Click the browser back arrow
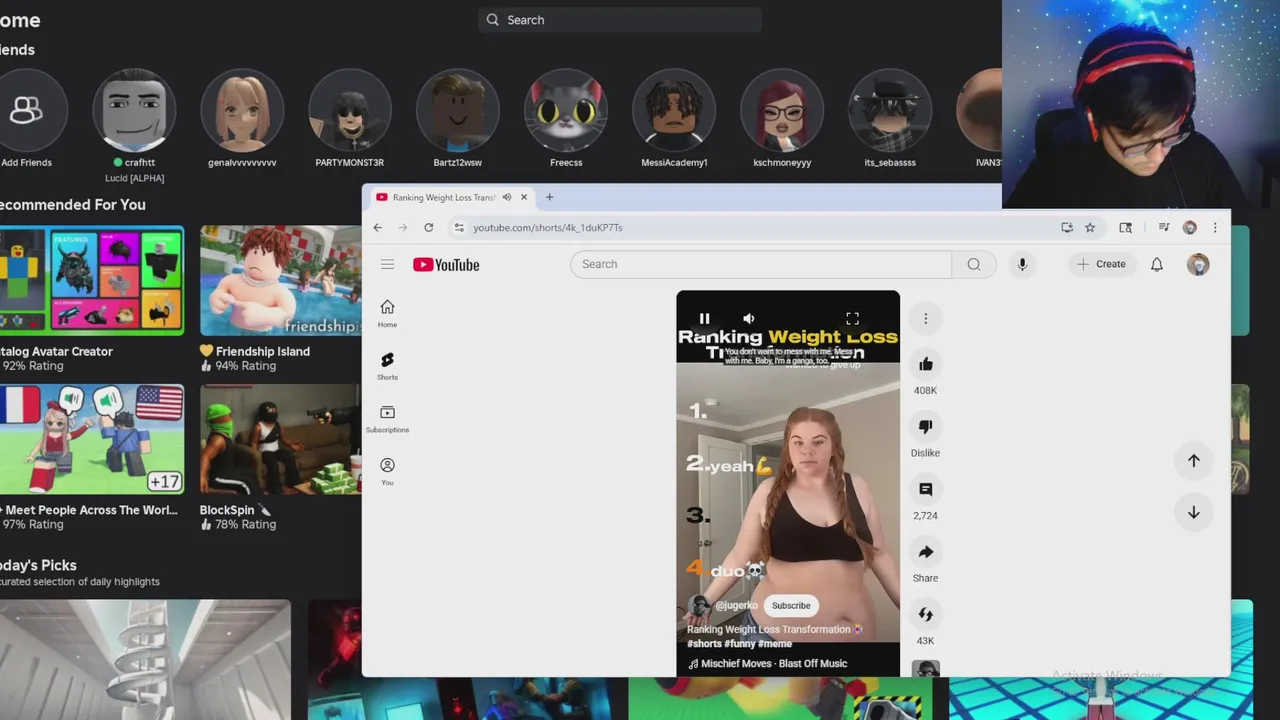The height and width of the screenshot is (720, 1280). 378,227
